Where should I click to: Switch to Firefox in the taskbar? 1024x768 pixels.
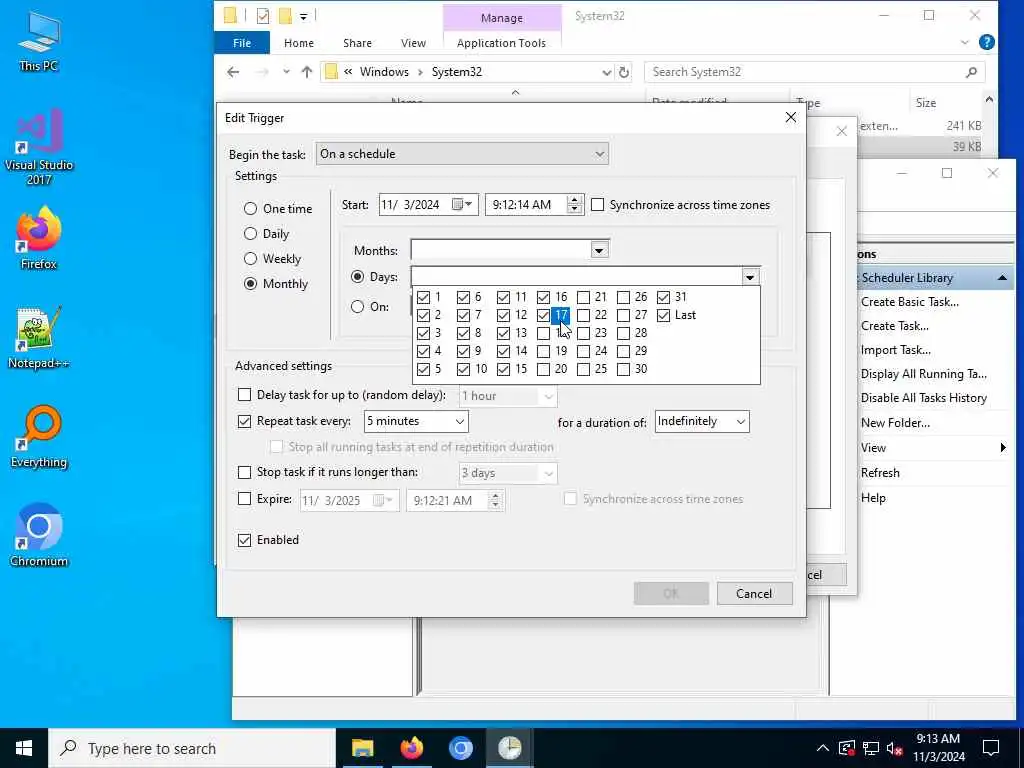tap(411, 748)
